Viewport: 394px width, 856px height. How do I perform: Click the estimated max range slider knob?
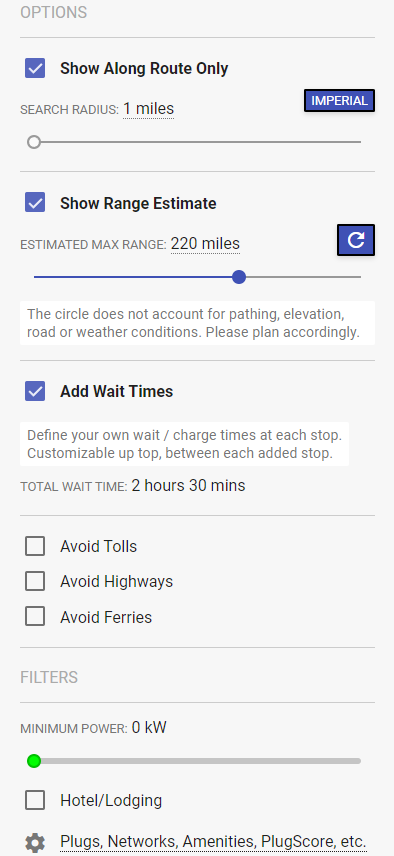238,277
